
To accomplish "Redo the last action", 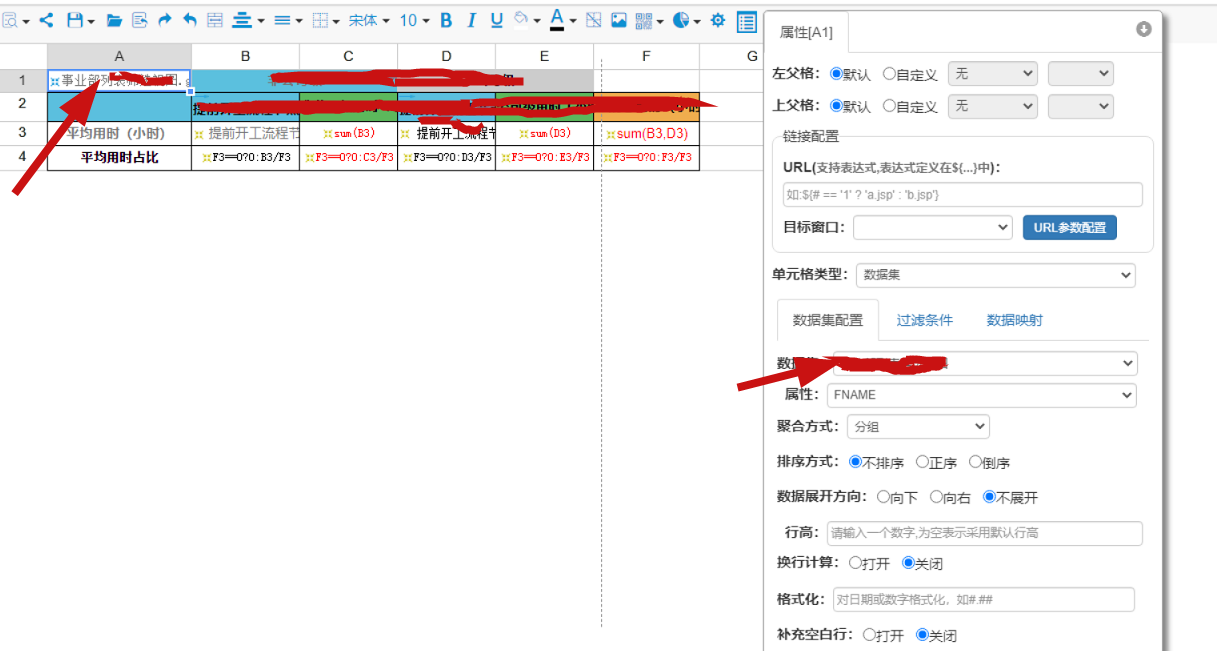I will click(165, 20).
